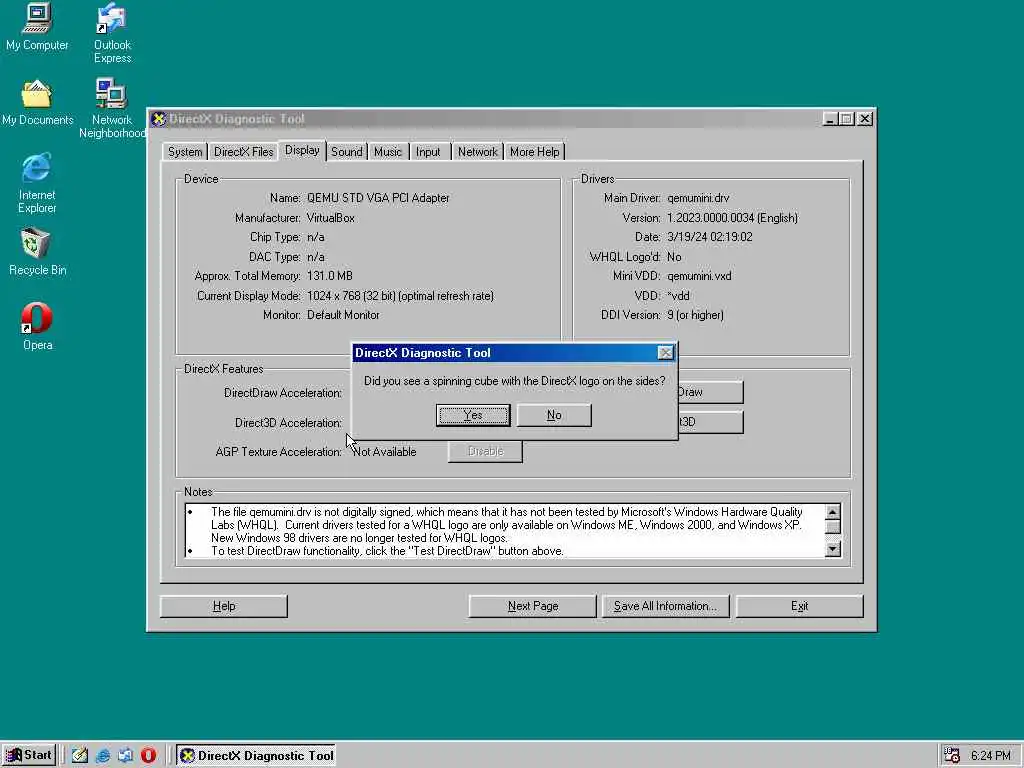Open the Sound tab
The width and height of the screenshot is (1024, 768).
point(346,152)
